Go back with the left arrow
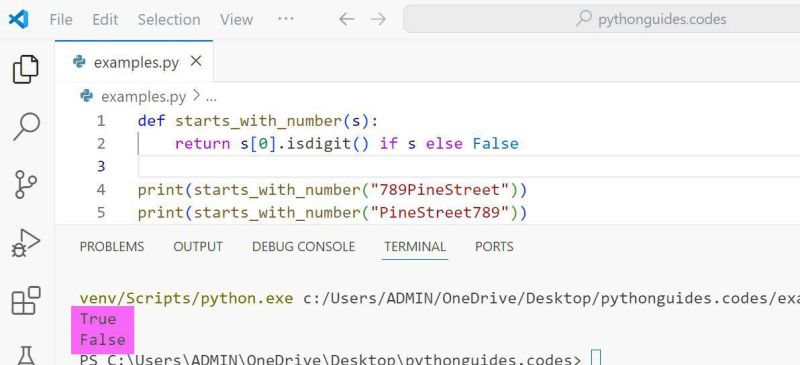The width and height of the screenshot is (800, 365). click(x=346, y=19)
